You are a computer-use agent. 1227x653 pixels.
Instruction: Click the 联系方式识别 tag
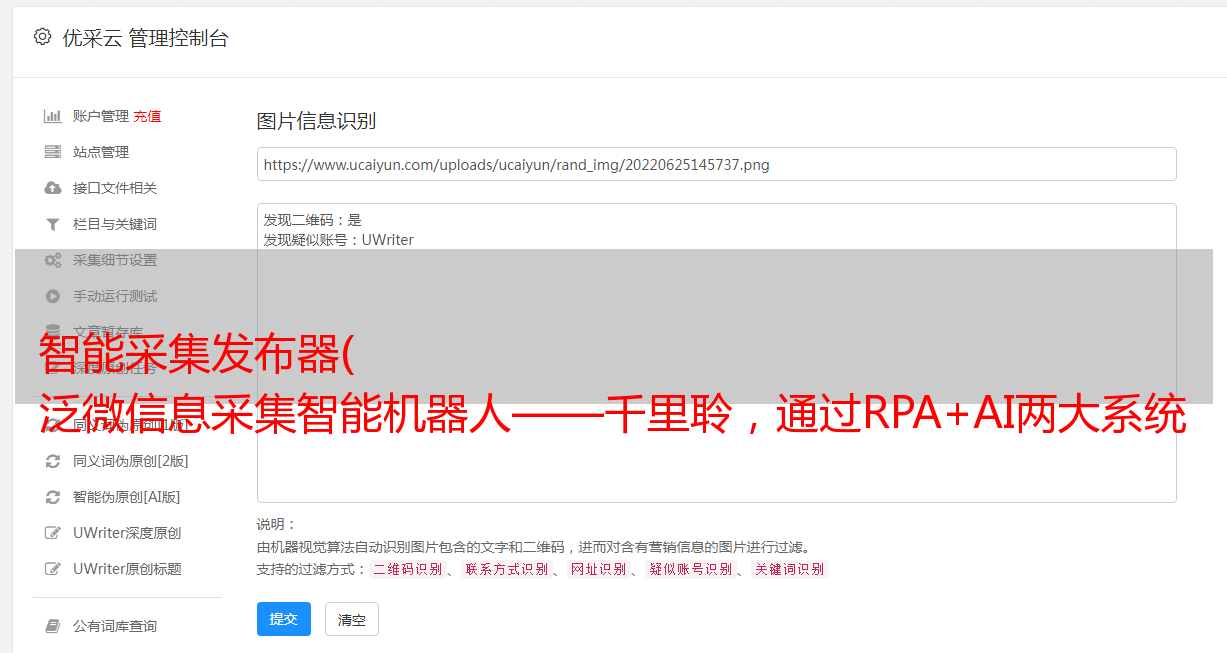point(506,569)
